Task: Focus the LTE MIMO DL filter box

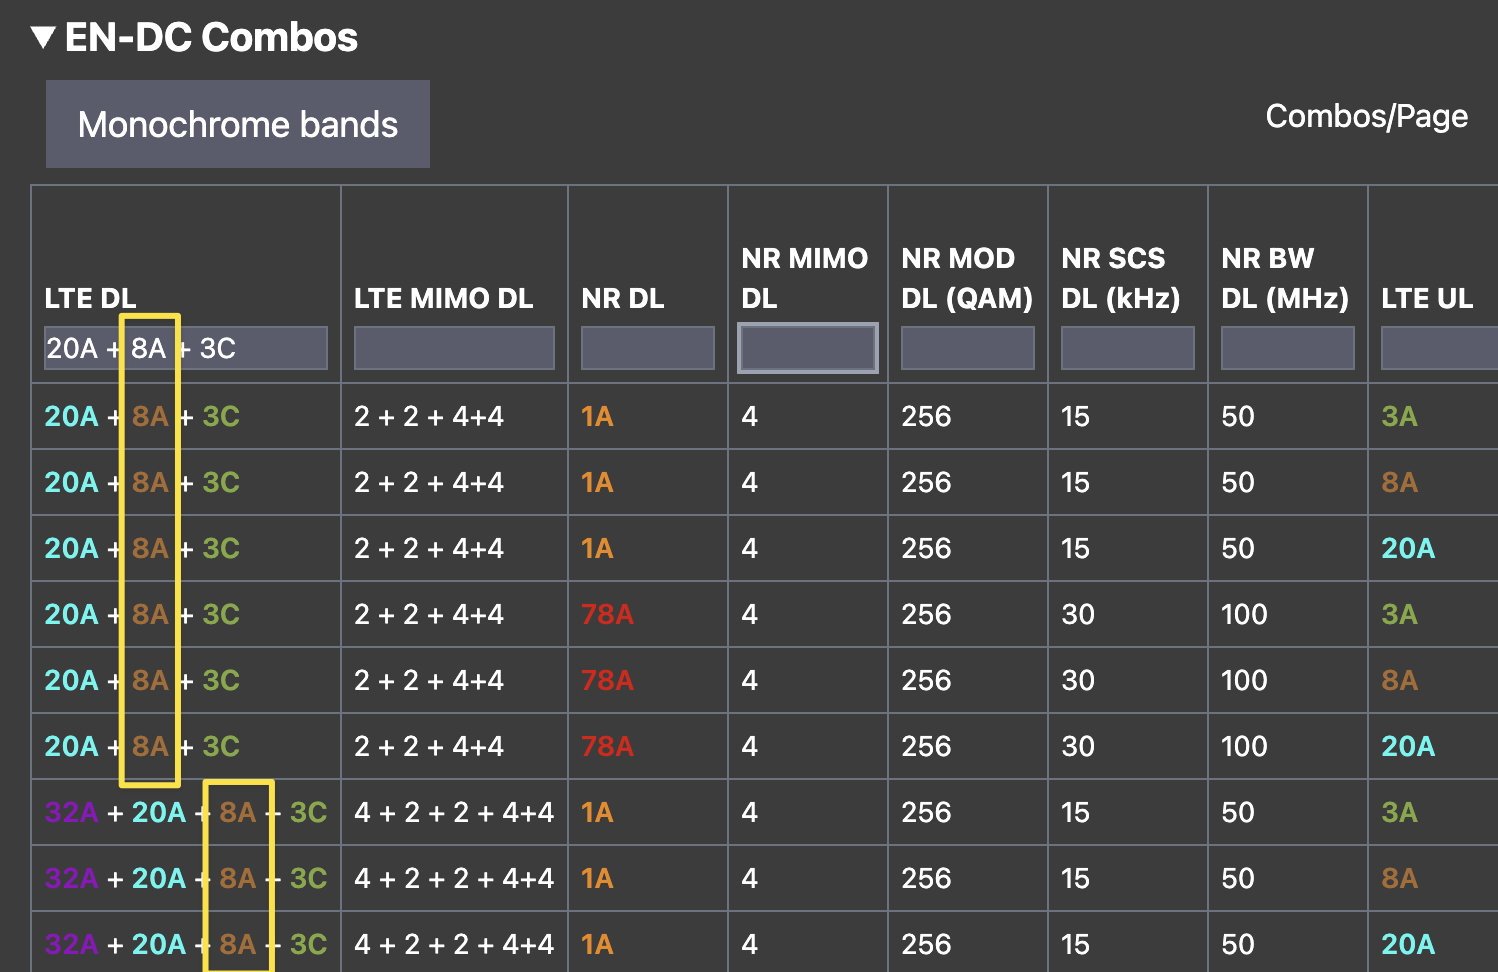Action: click(x=454, y=348)
